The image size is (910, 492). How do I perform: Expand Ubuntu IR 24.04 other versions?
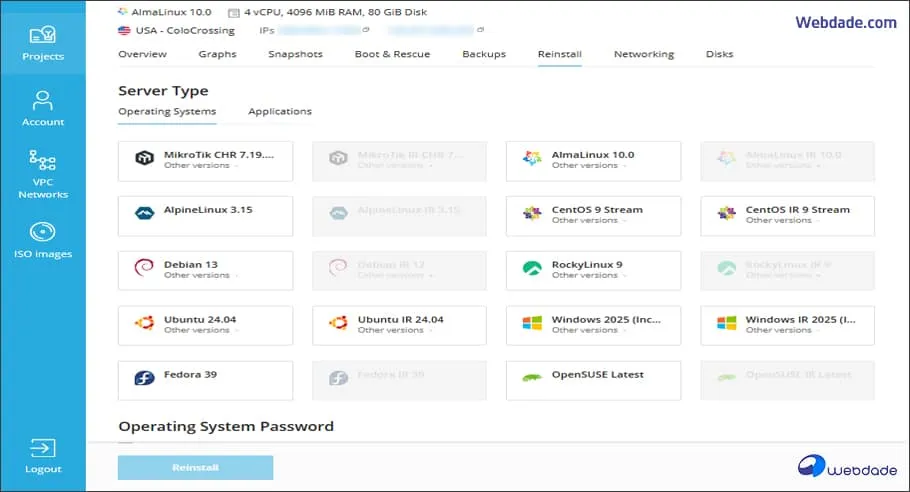point(394,330)
